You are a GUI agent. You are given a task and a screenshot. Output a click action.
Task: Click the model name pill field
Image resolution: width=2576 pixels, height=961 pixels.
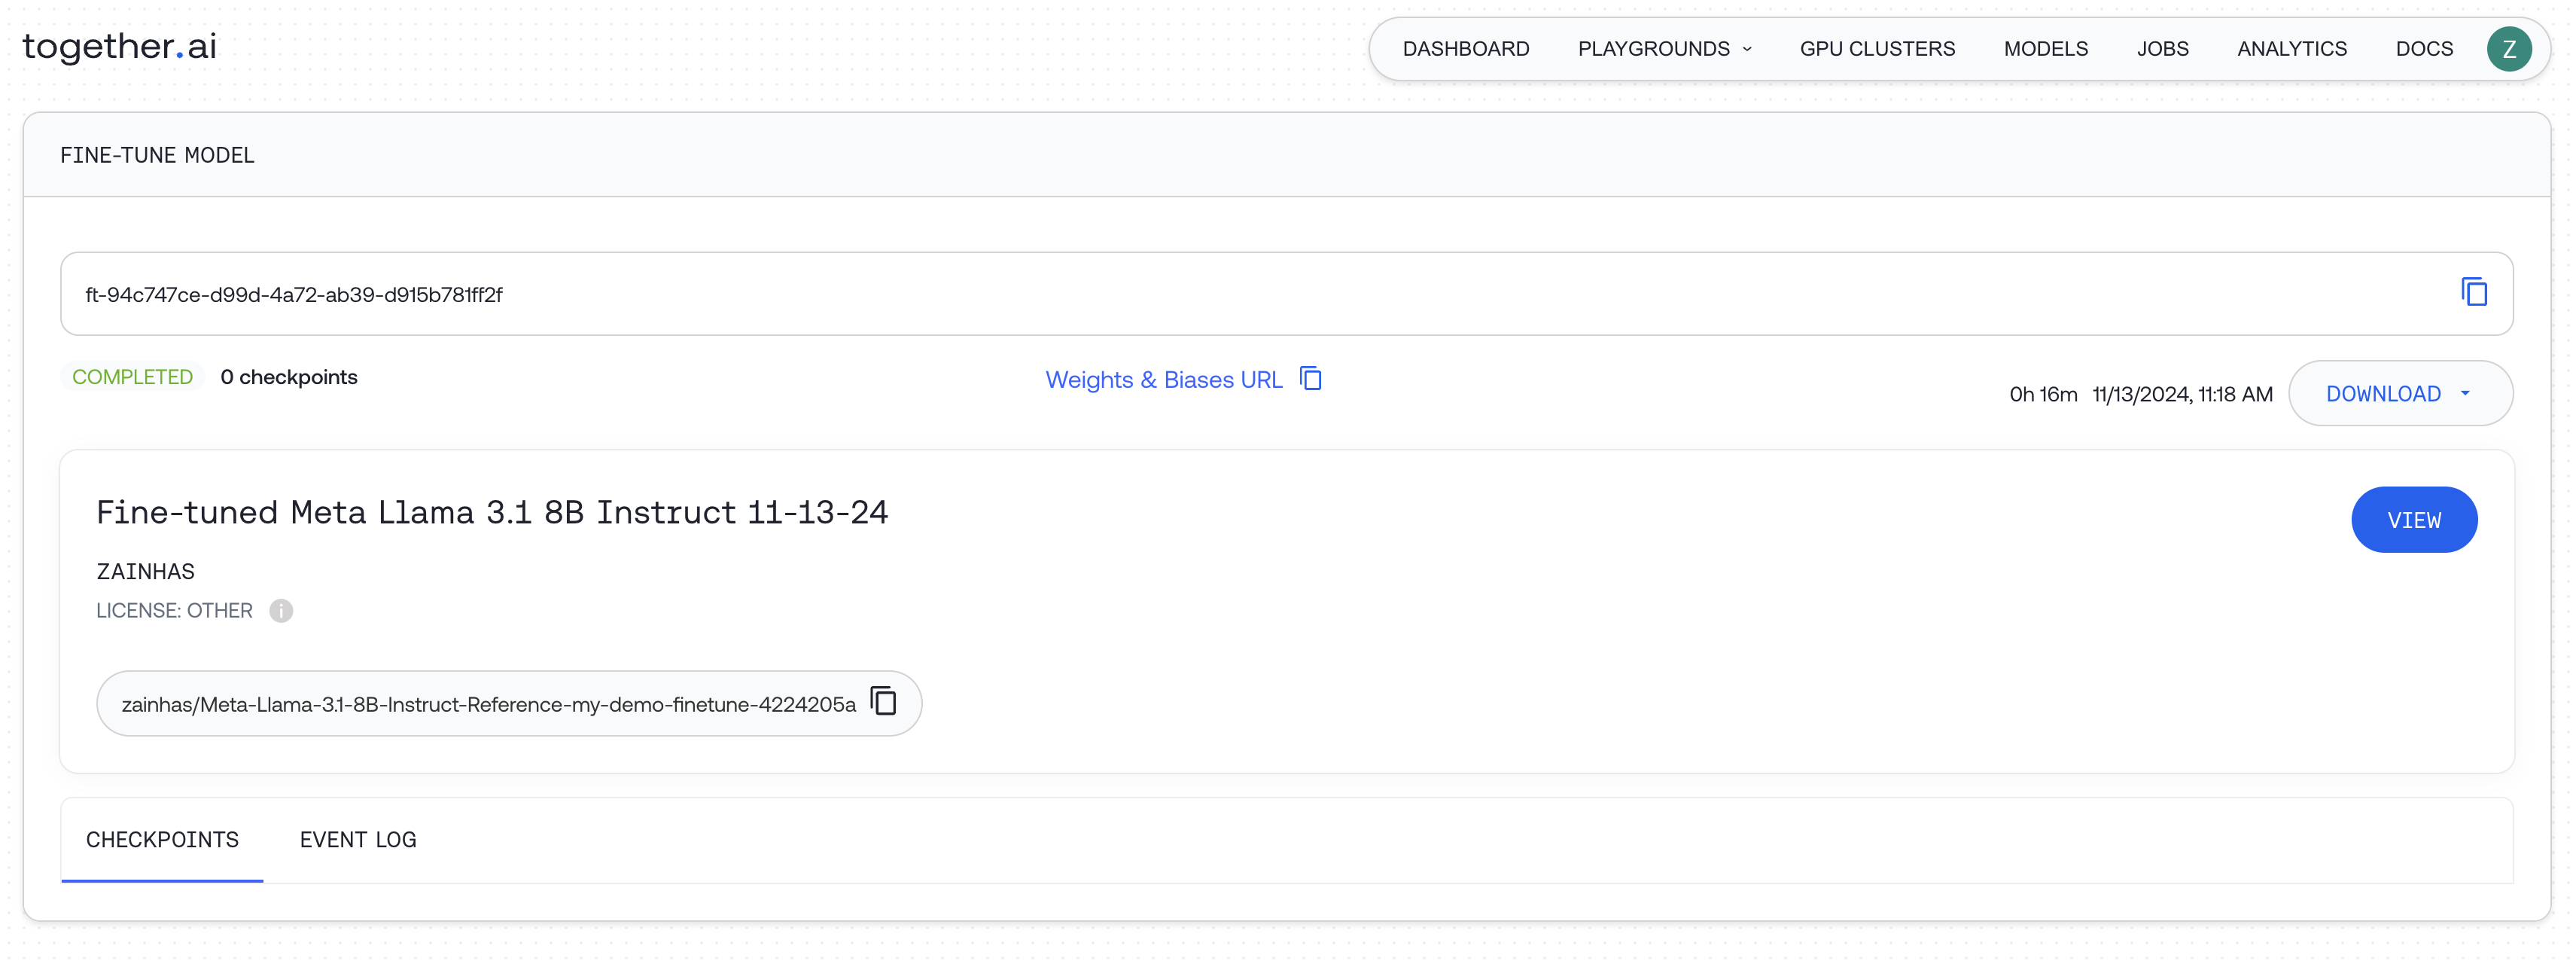488,705
